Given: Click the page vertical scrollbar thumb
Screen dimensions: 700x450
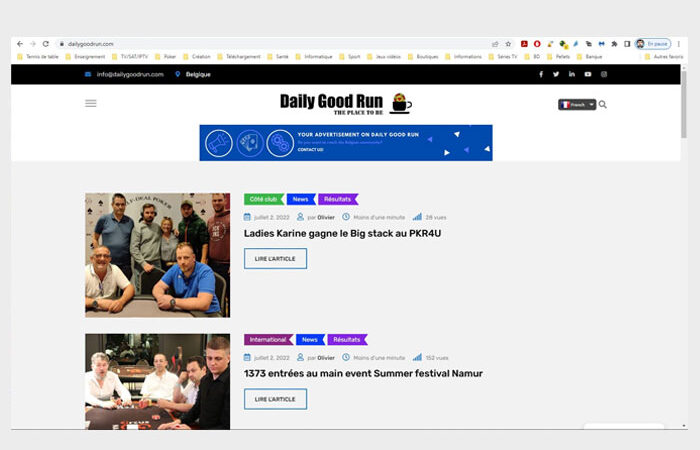Looking at the screenshot, I should pyautogui.click(x=684, y=104).
